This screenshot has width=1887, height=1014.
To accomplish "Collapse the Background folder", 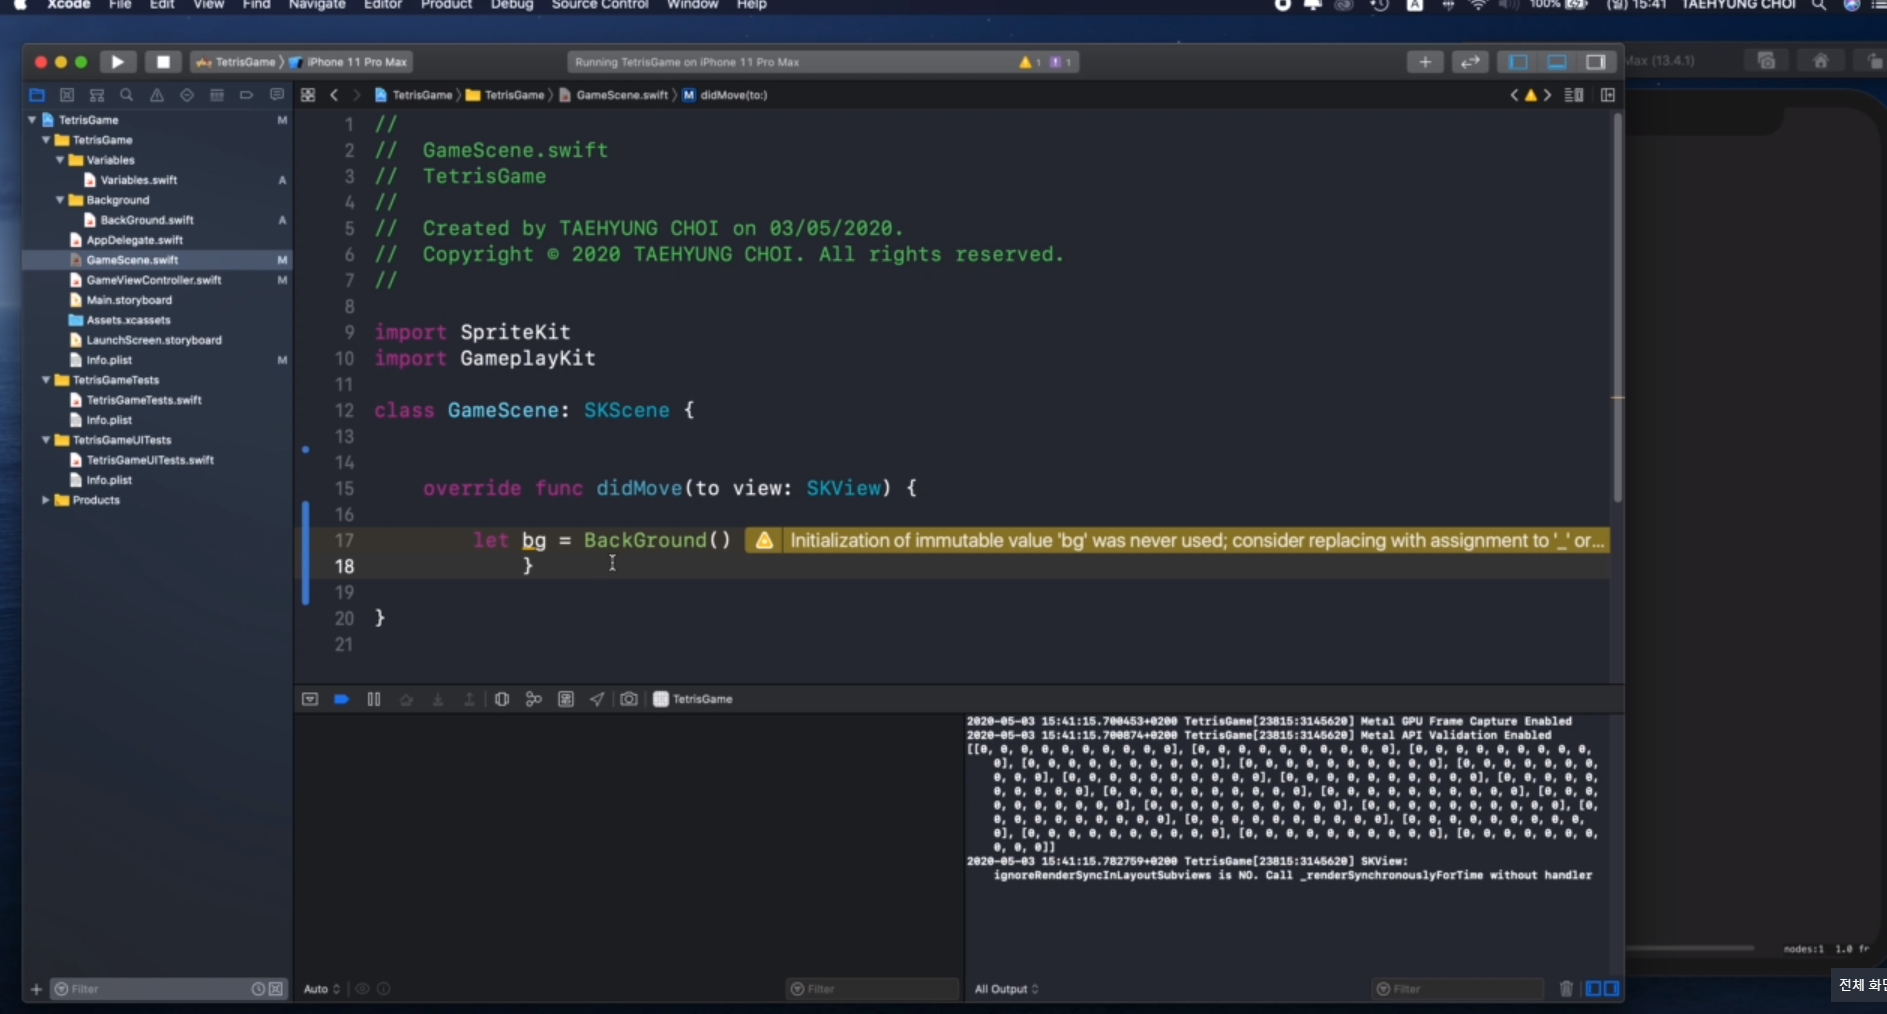I will coord(60,200).
